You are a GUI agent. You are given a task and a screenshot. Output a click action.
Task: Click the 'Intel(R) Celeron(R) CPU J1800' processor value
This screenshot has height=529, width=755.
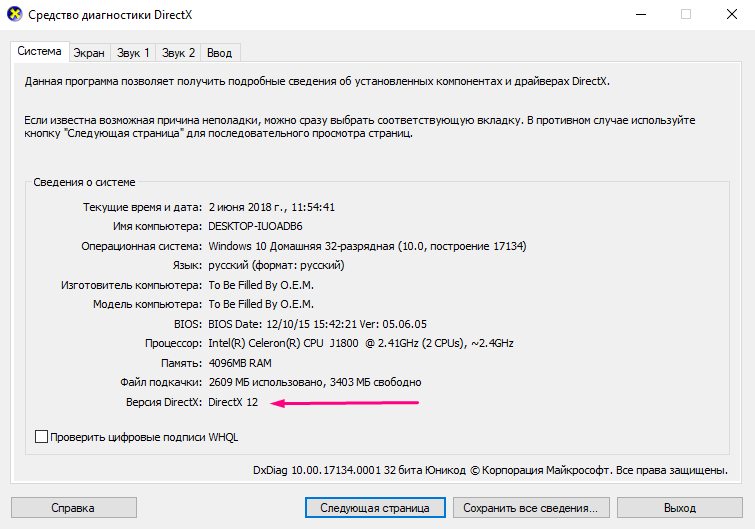pyautogui.click(x=361, y=343)
